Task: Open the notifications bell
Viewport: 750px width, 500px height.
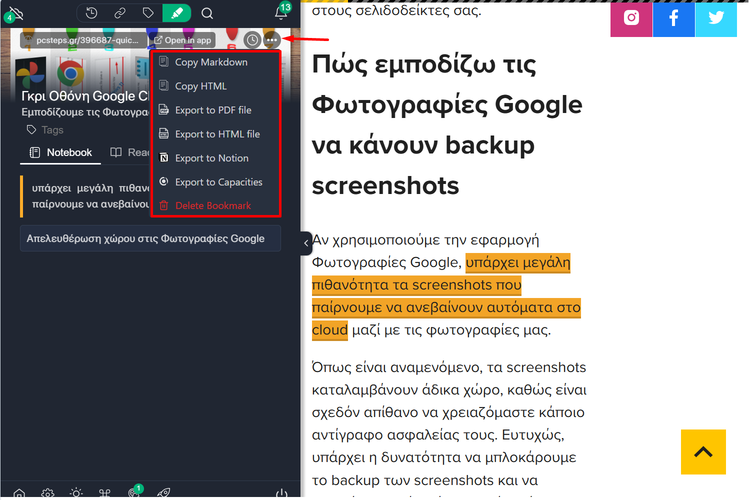Action: coord(282,12)
